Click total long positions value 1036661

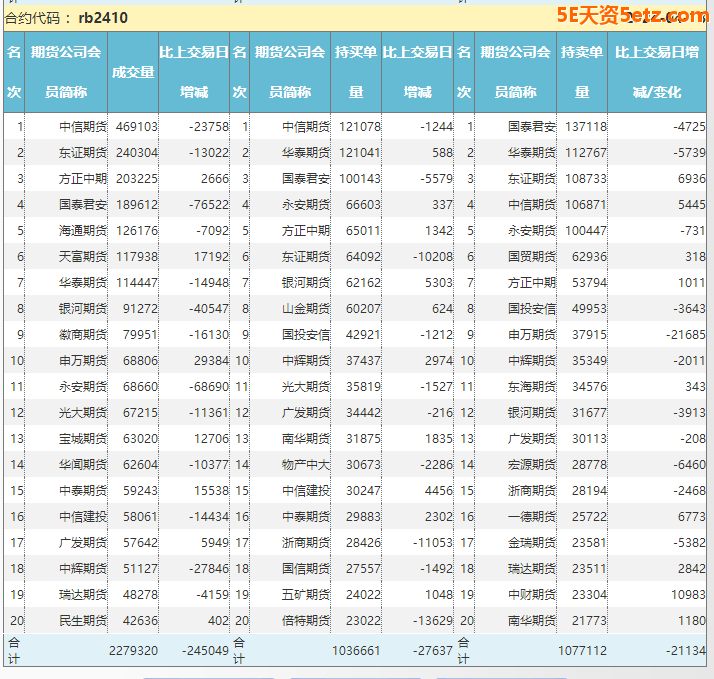click(x=356, y=650)
